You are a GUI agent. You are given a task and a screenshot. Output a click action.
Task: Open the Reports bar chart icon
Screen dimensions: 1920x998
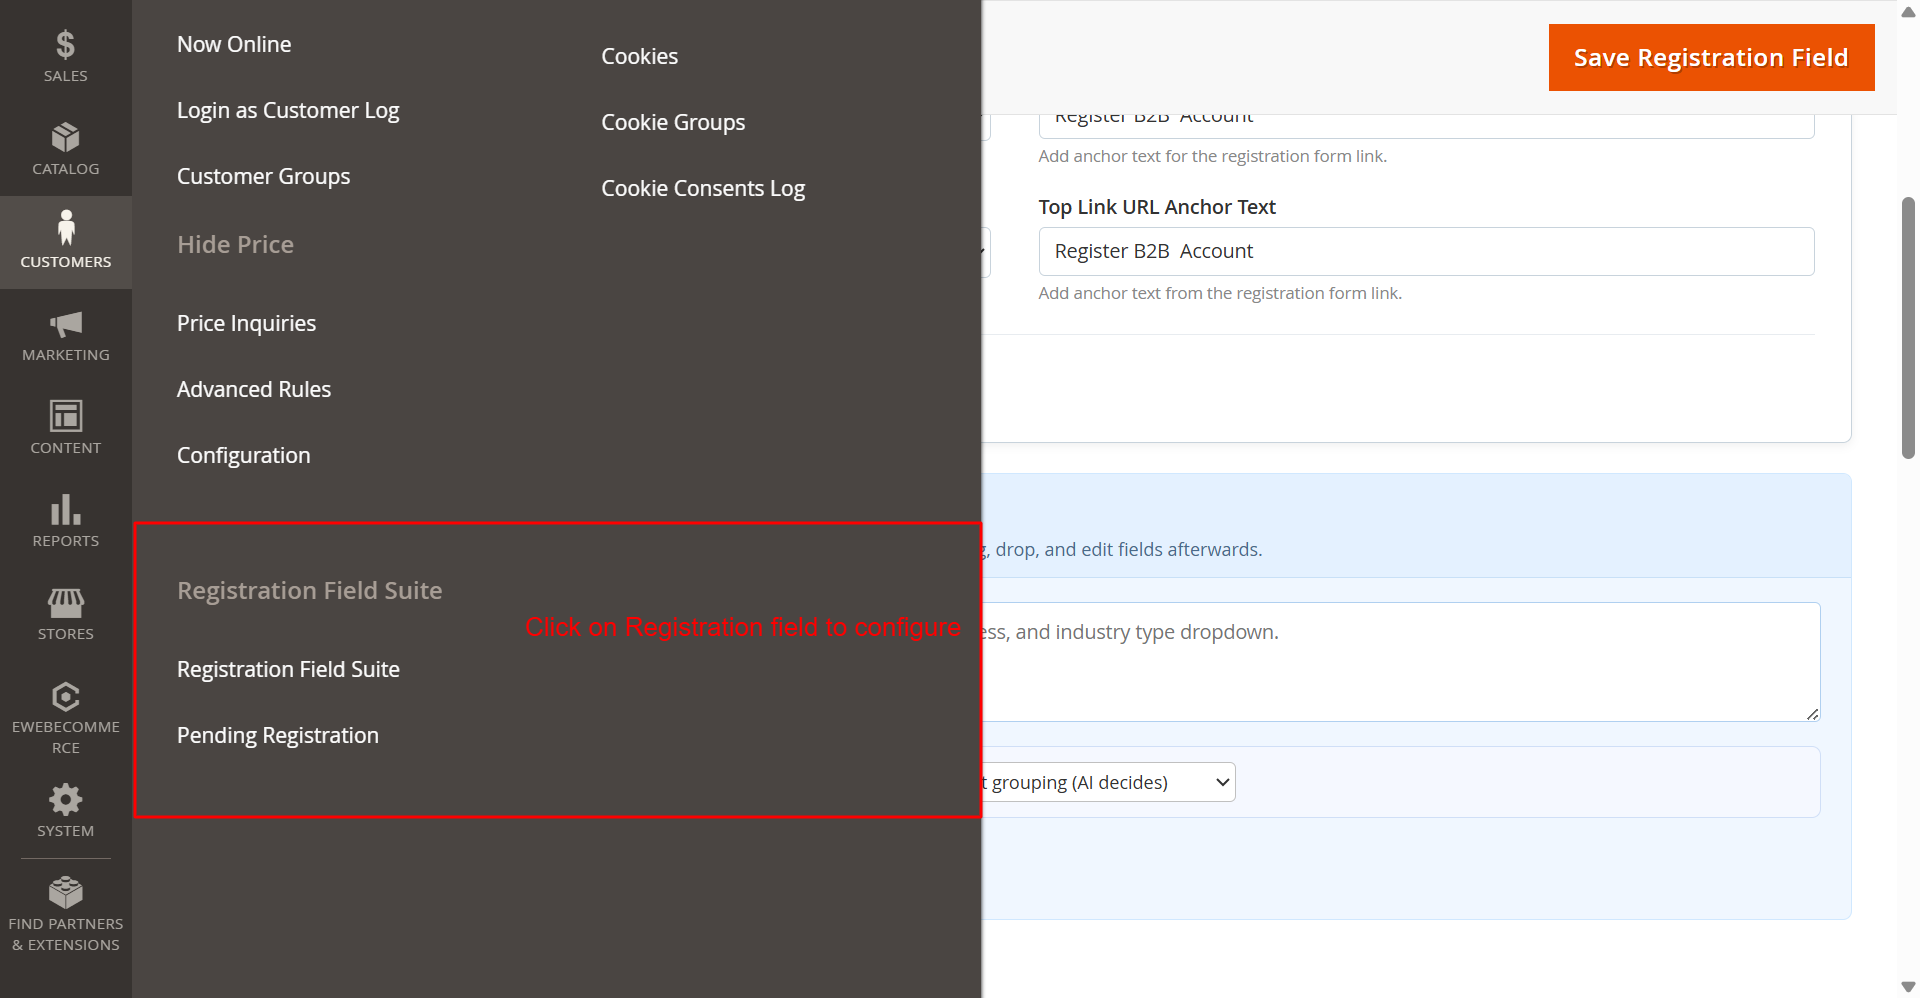(65, 510)
